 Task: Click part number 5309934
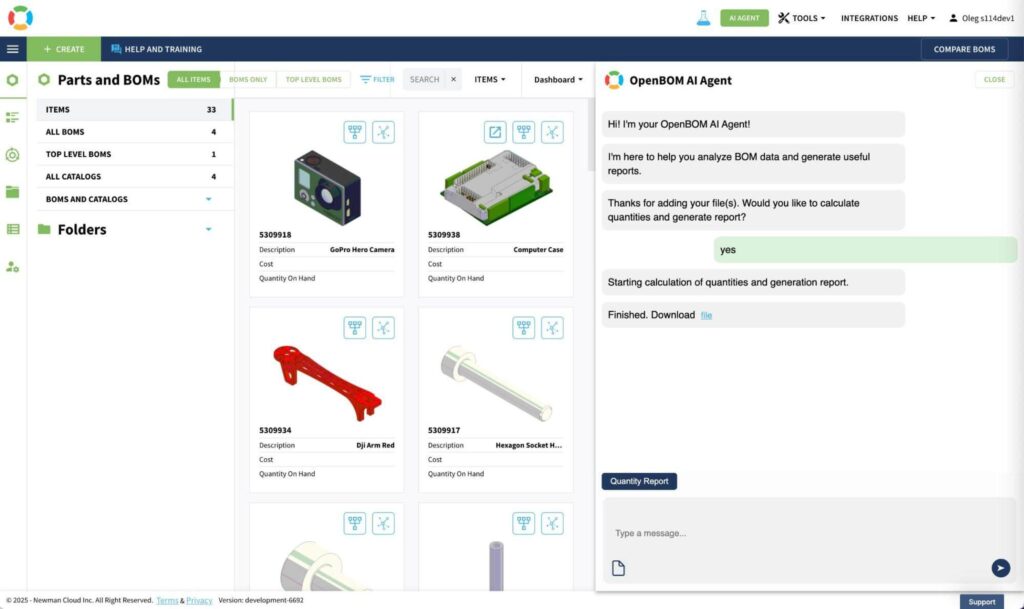coord(275,430)
